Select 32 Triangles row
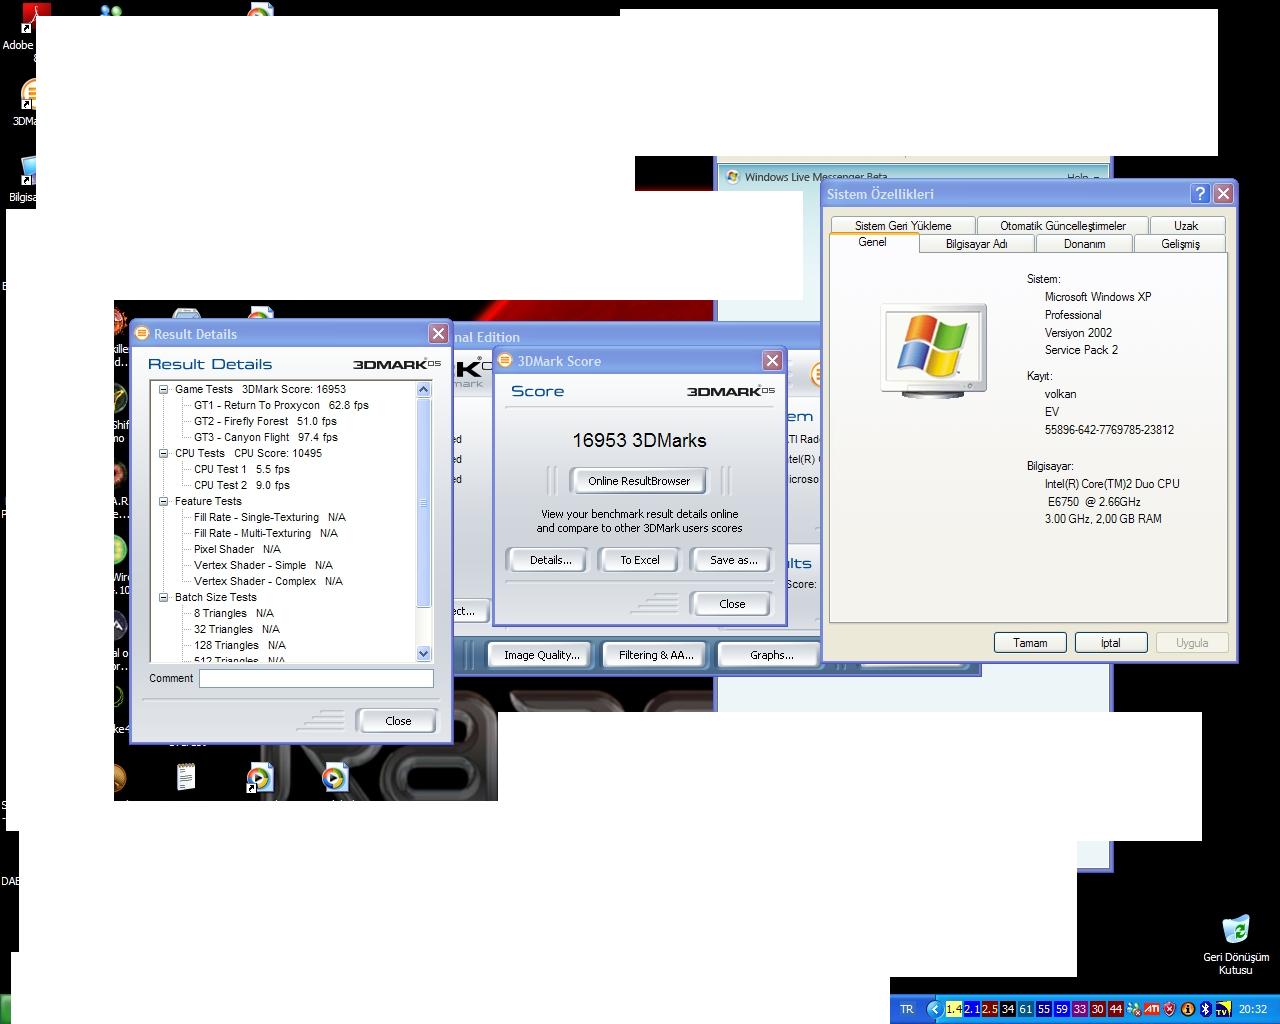 [x=237, y=630]
